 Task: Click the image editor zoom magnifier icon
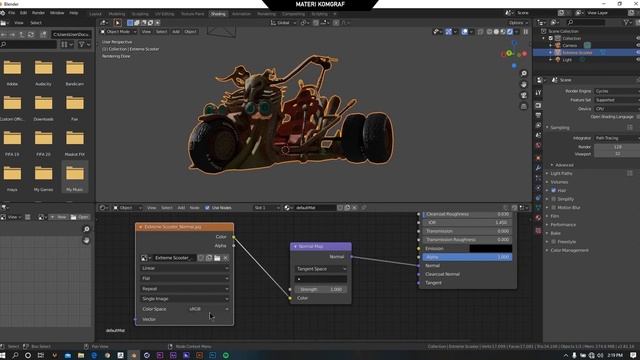87,229
